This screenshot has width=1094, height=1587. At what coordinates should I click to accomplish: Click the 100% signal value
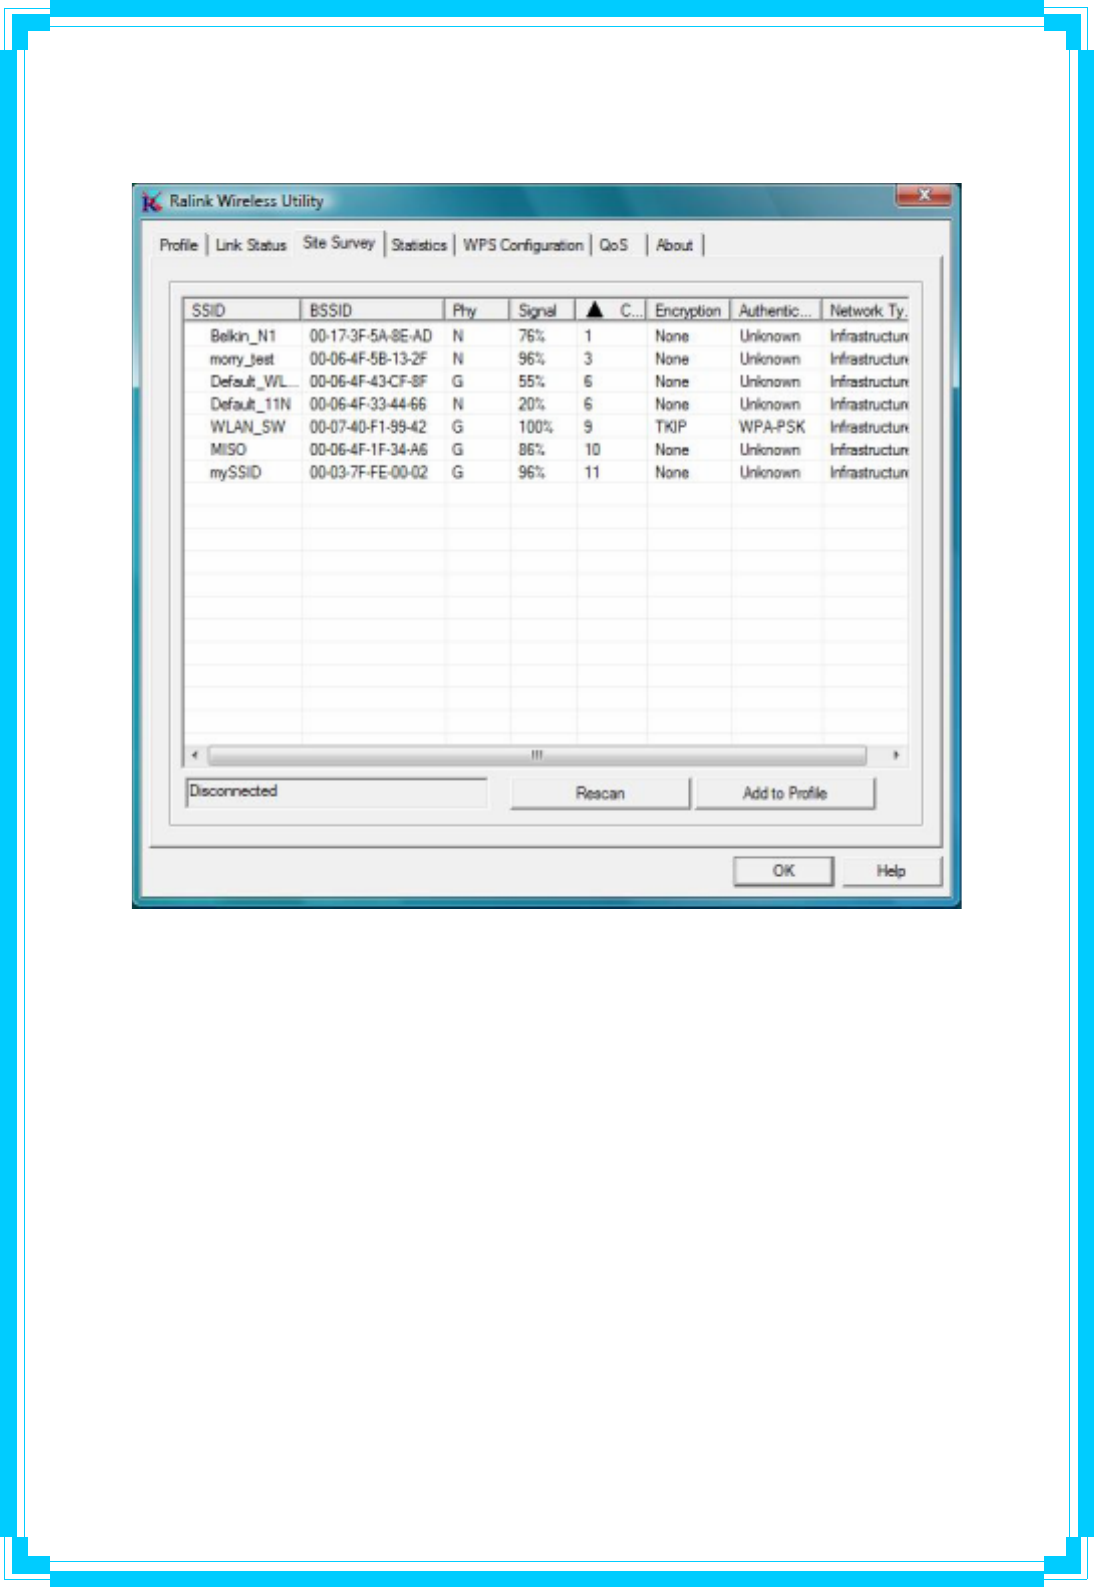coord(536,427)
